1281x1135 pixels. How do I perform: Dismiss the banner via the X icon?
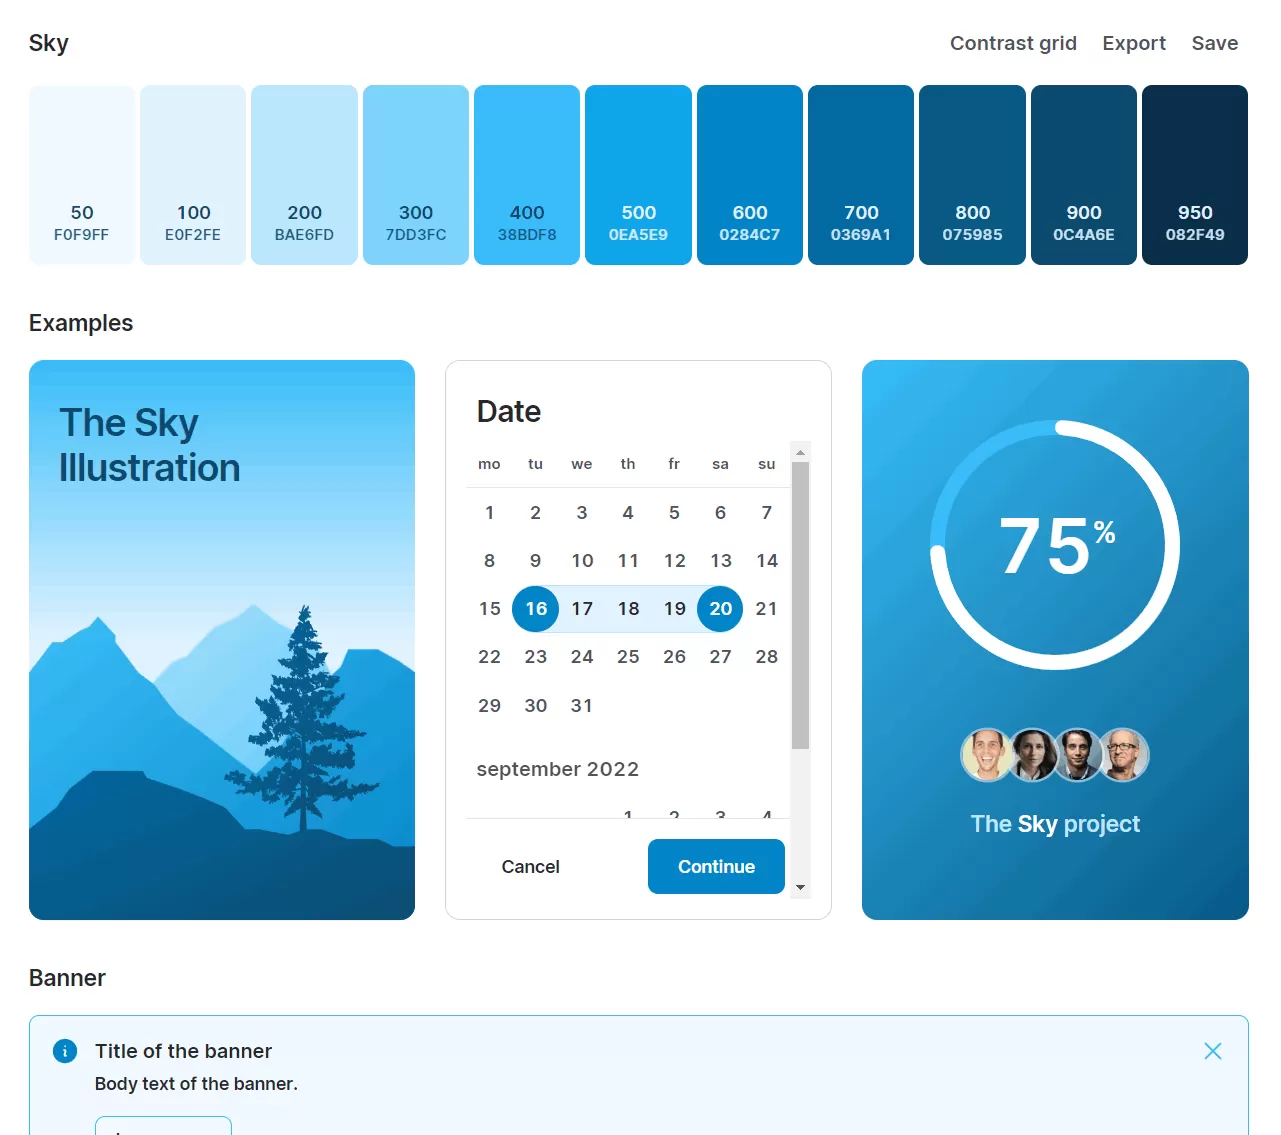(x=1212, y=1051)
